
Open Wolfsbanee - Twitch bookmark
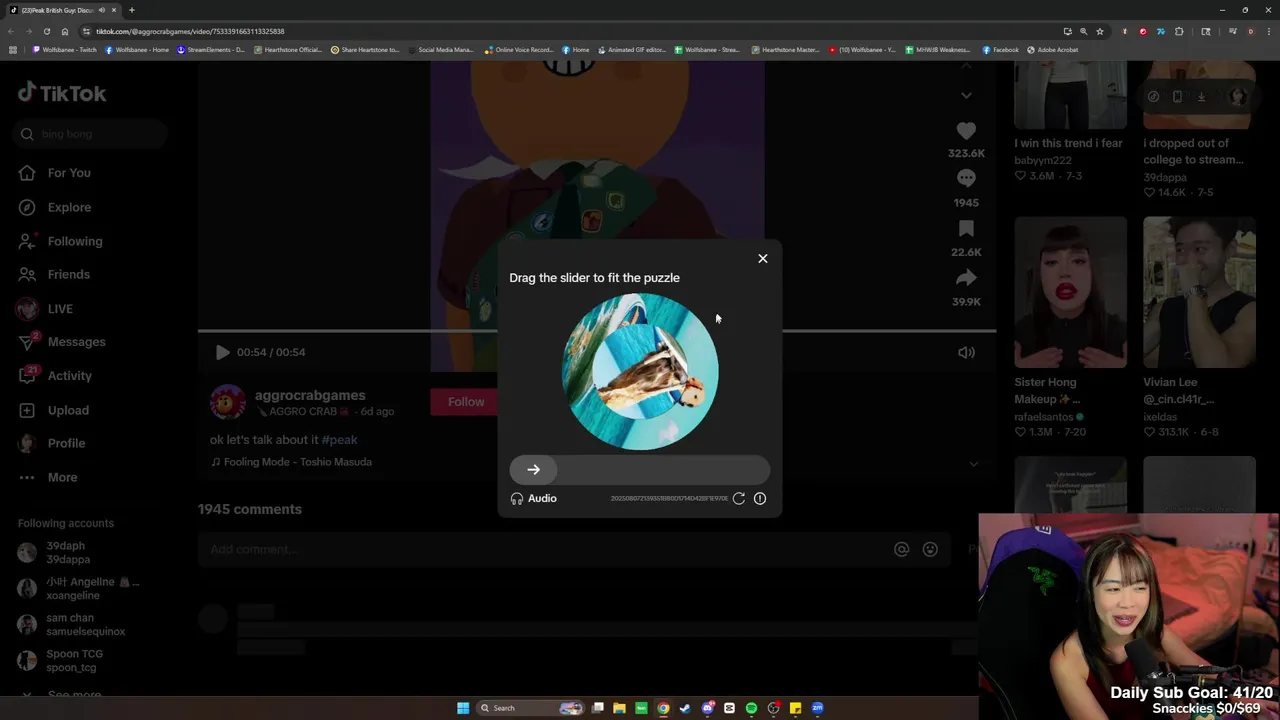click(65, 49)
